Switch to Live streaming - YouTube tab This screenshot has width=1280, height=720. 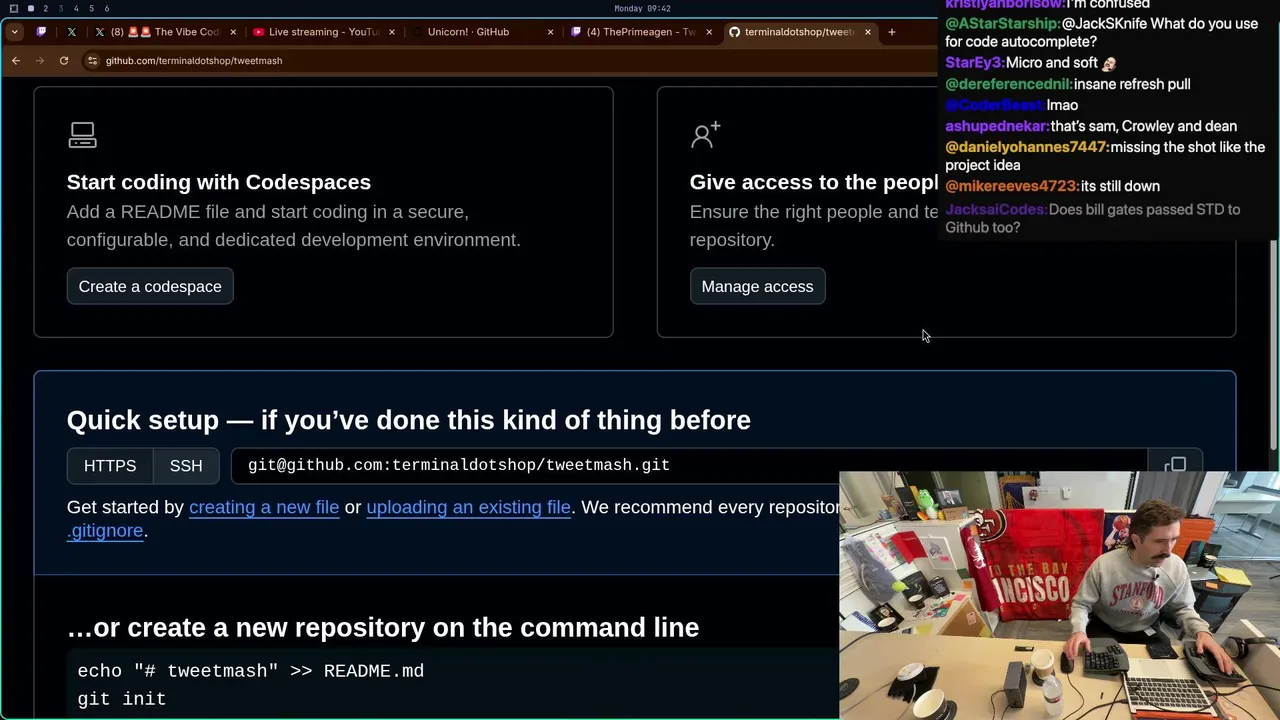[x=325, y=32]
